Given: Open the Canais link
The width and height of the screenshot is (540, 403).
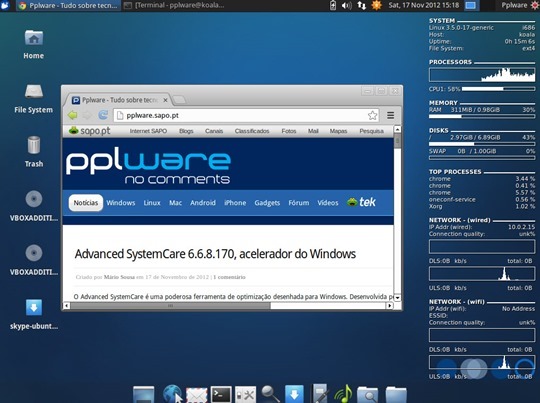Looking at the screenshot, I should pos(214,131).
